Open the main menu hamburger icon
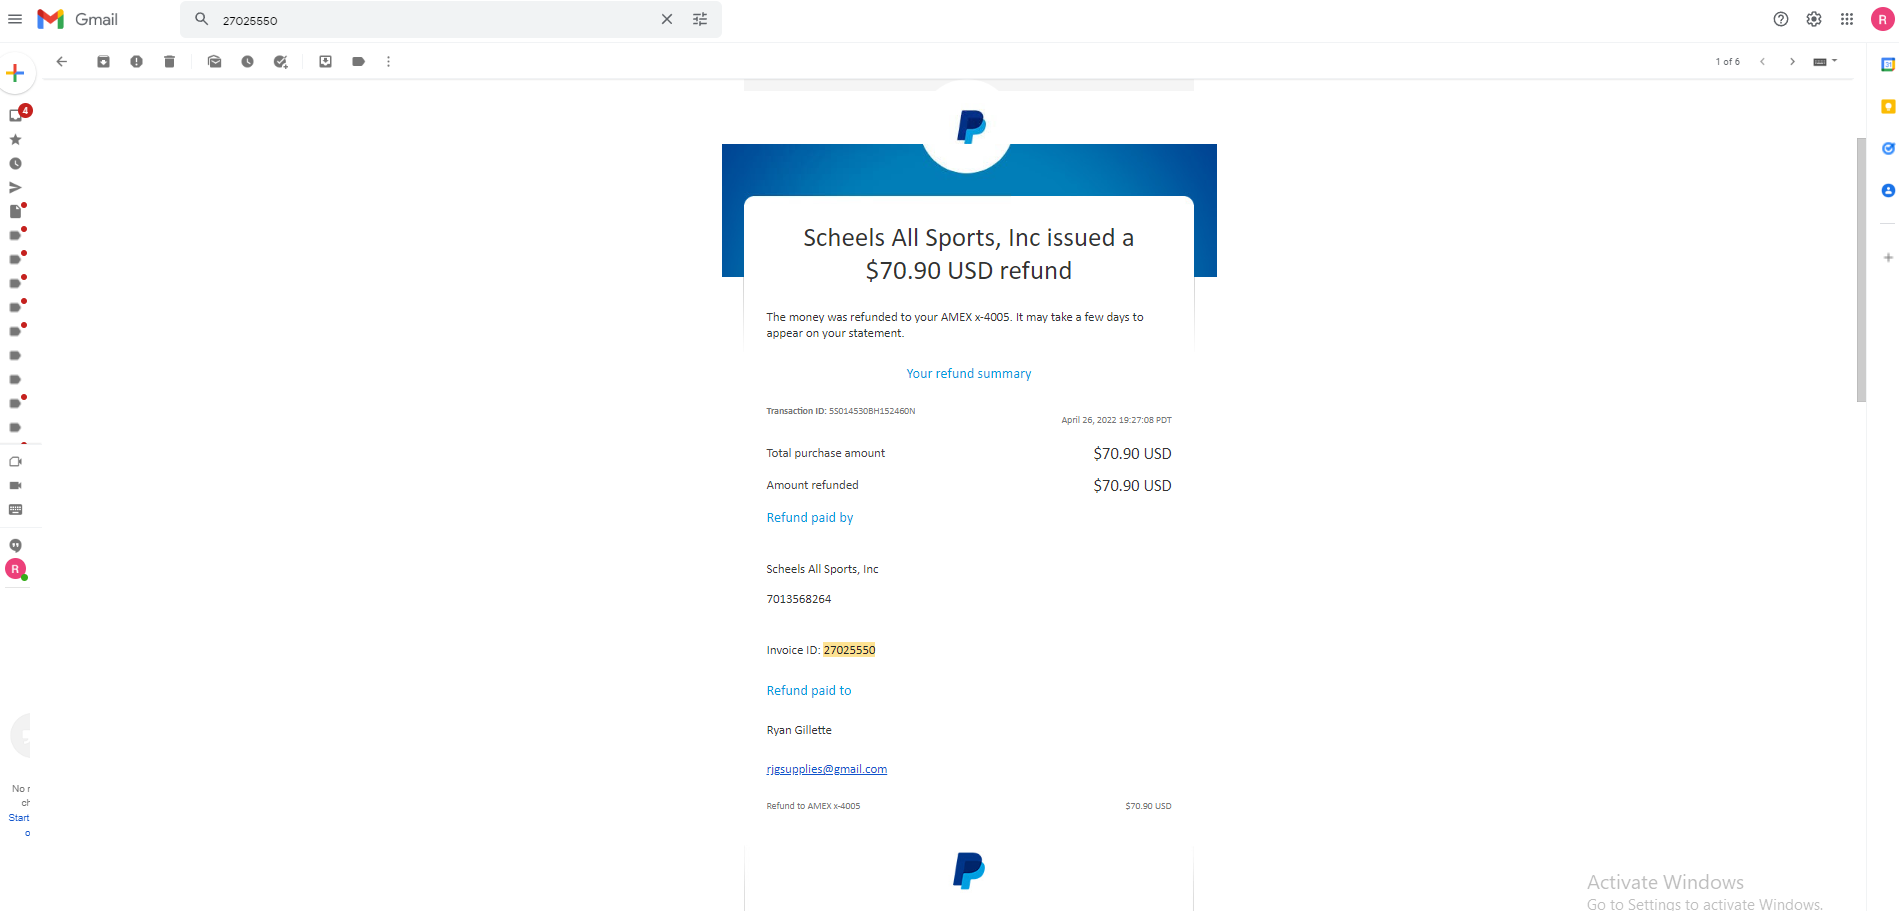The width and height of the screenshot is (1899, 911). [15, 19]
